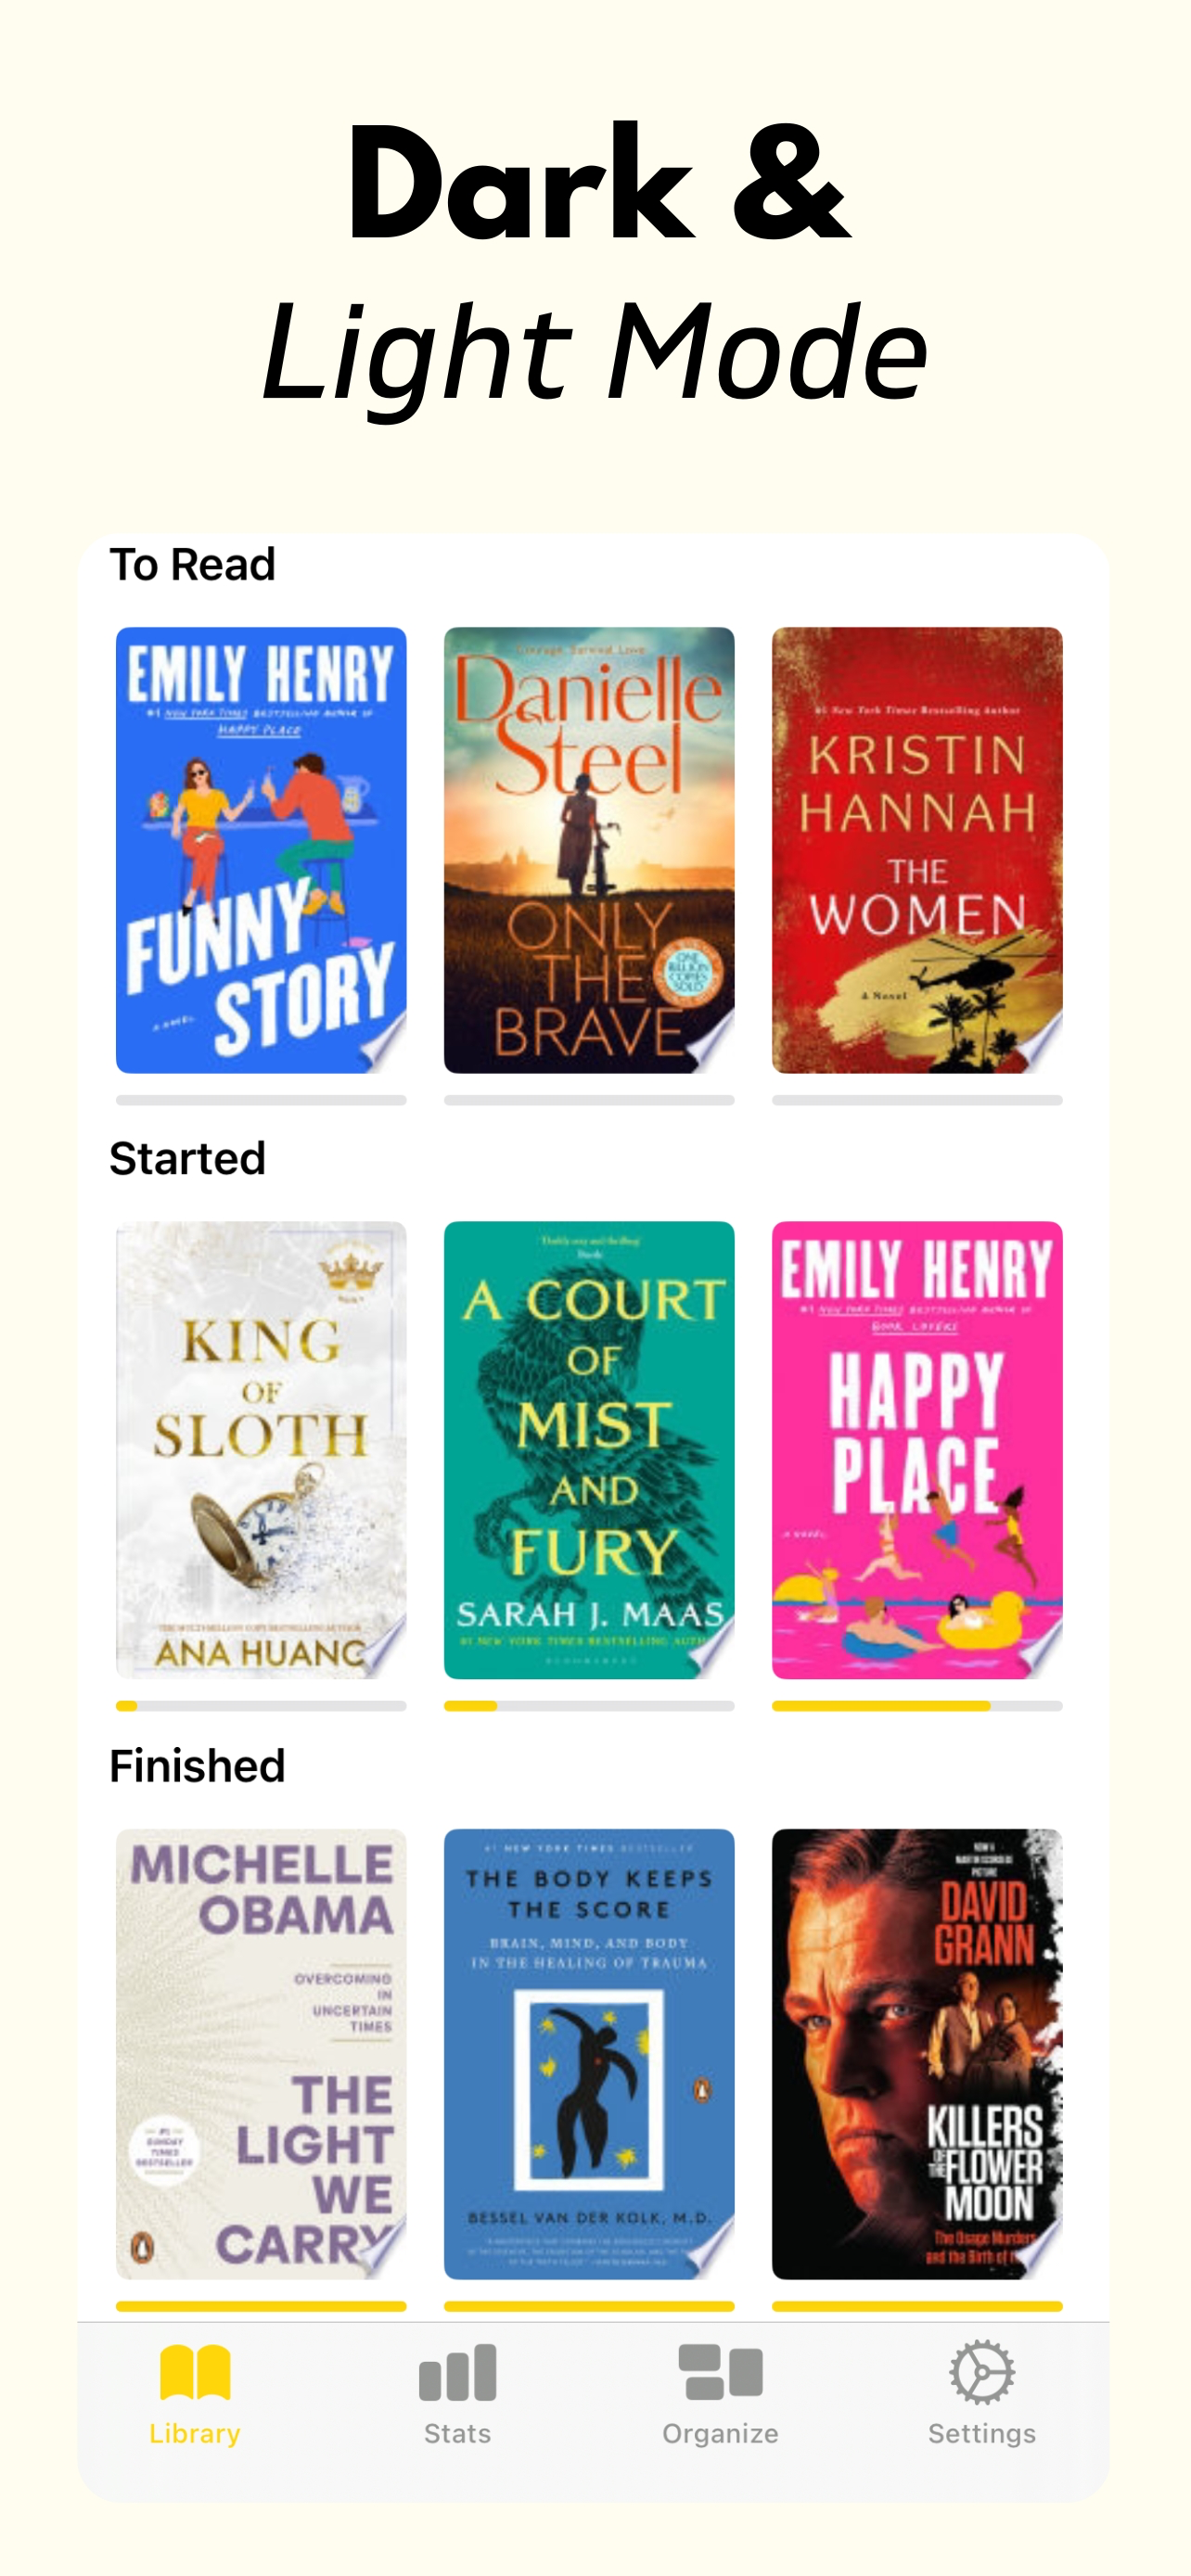The width and height of the screenshot is (1191, 2576).
Task: Open the Library tab icon
Action: pyautogui.click(x=195, y=2372)
